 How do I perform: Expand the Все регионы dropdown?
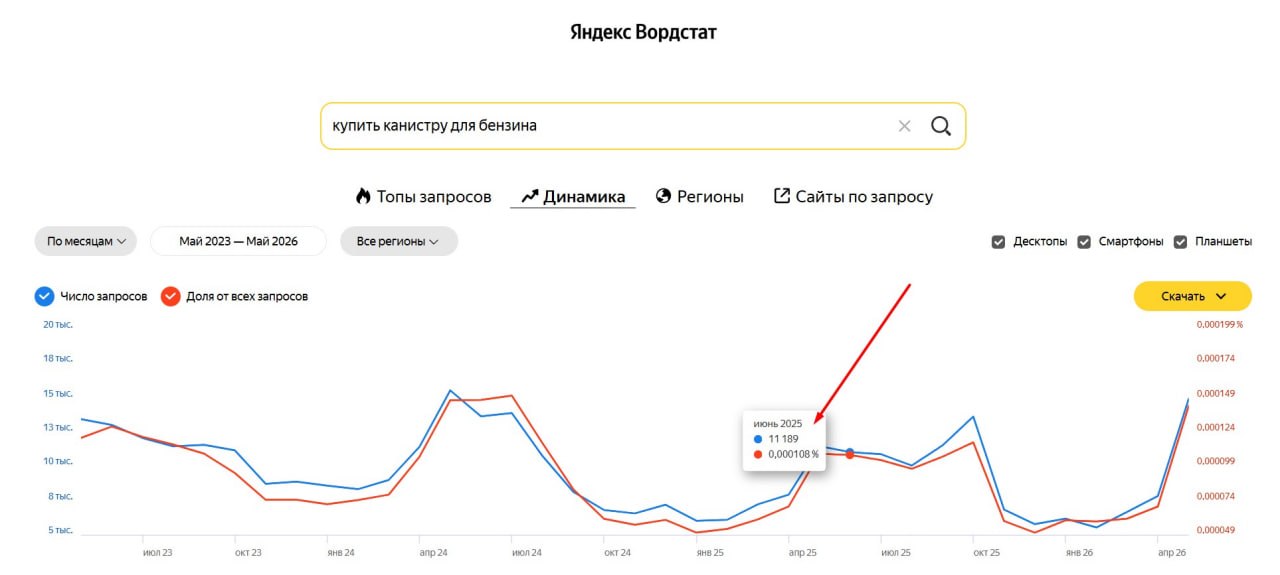tap(399, 241)
